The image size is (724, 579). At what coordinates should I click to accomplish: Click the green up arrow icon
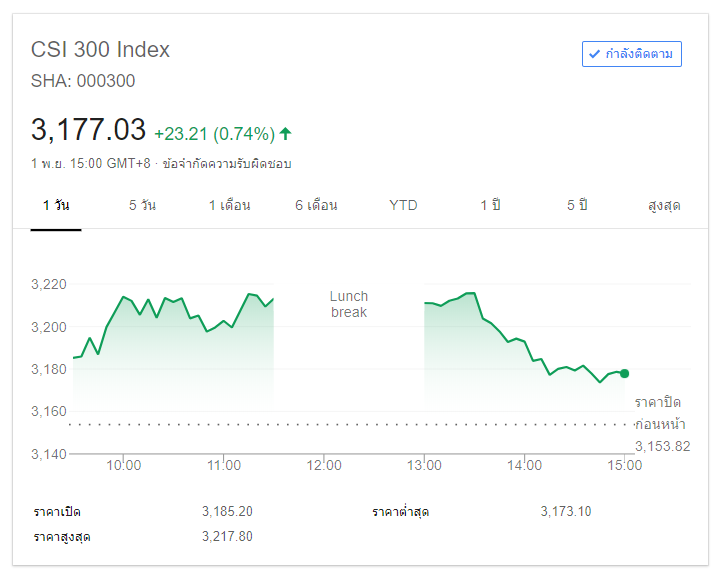286,133
